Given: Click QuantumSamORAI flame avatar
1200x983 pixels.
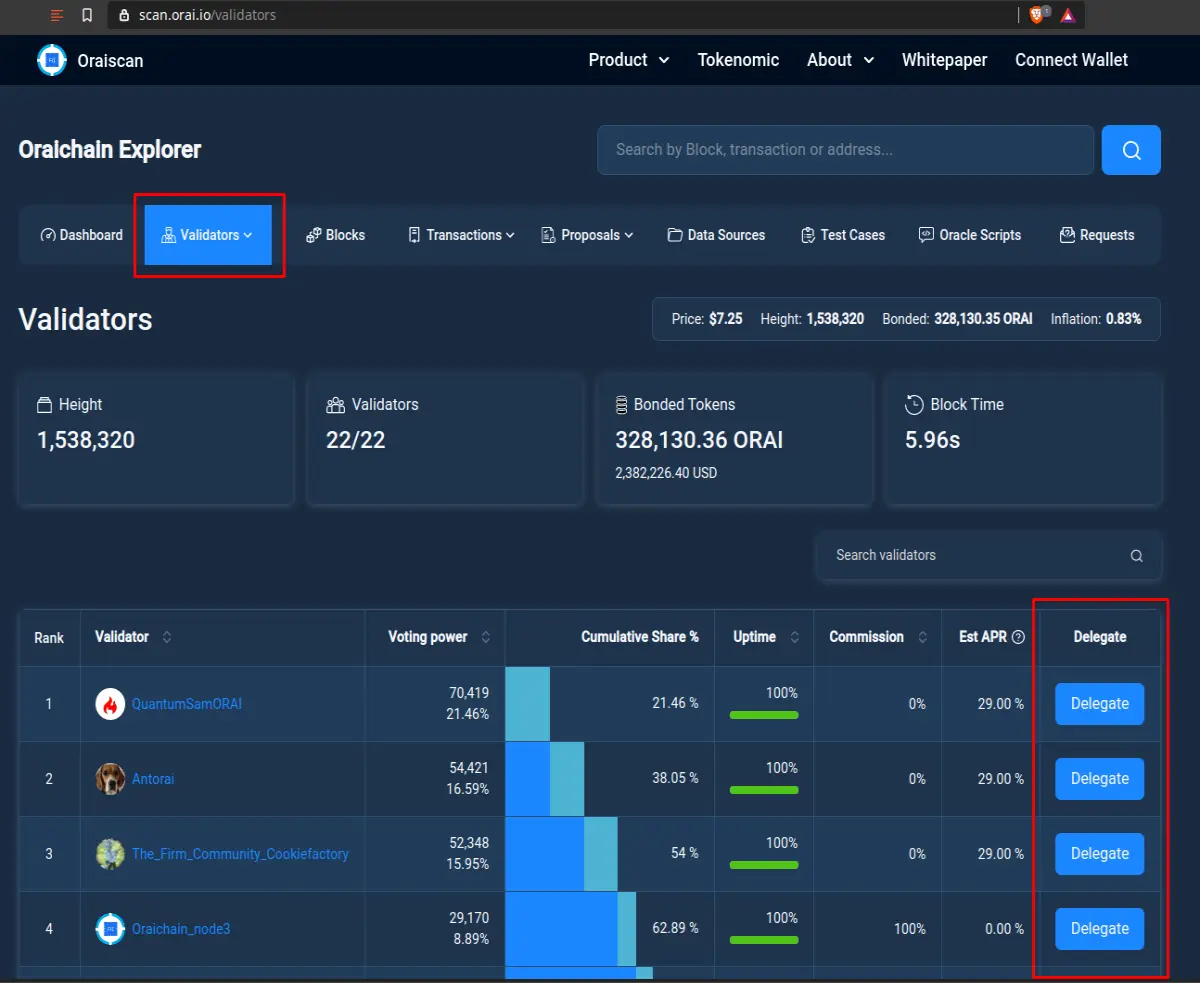Looking at the screenshot, I should pyautogui.click(x=110, y=704).
